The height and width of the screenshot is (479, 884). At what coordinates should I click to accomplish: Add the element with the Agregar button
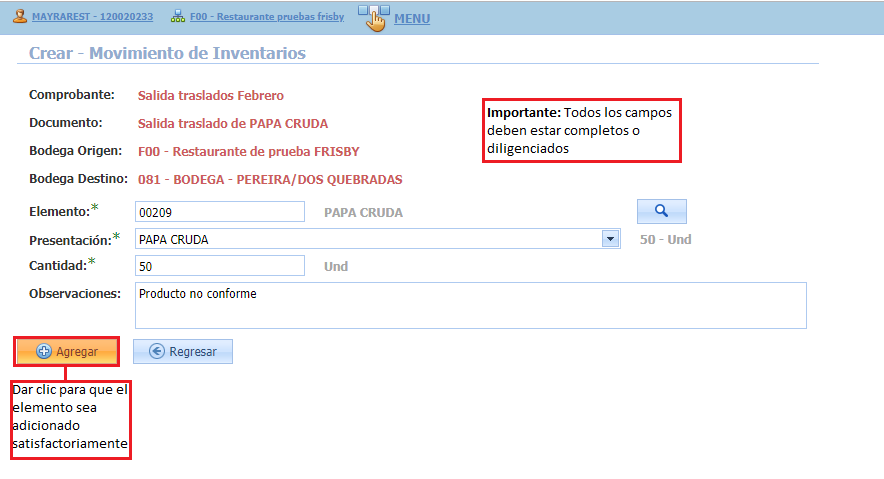pos(67,352)
